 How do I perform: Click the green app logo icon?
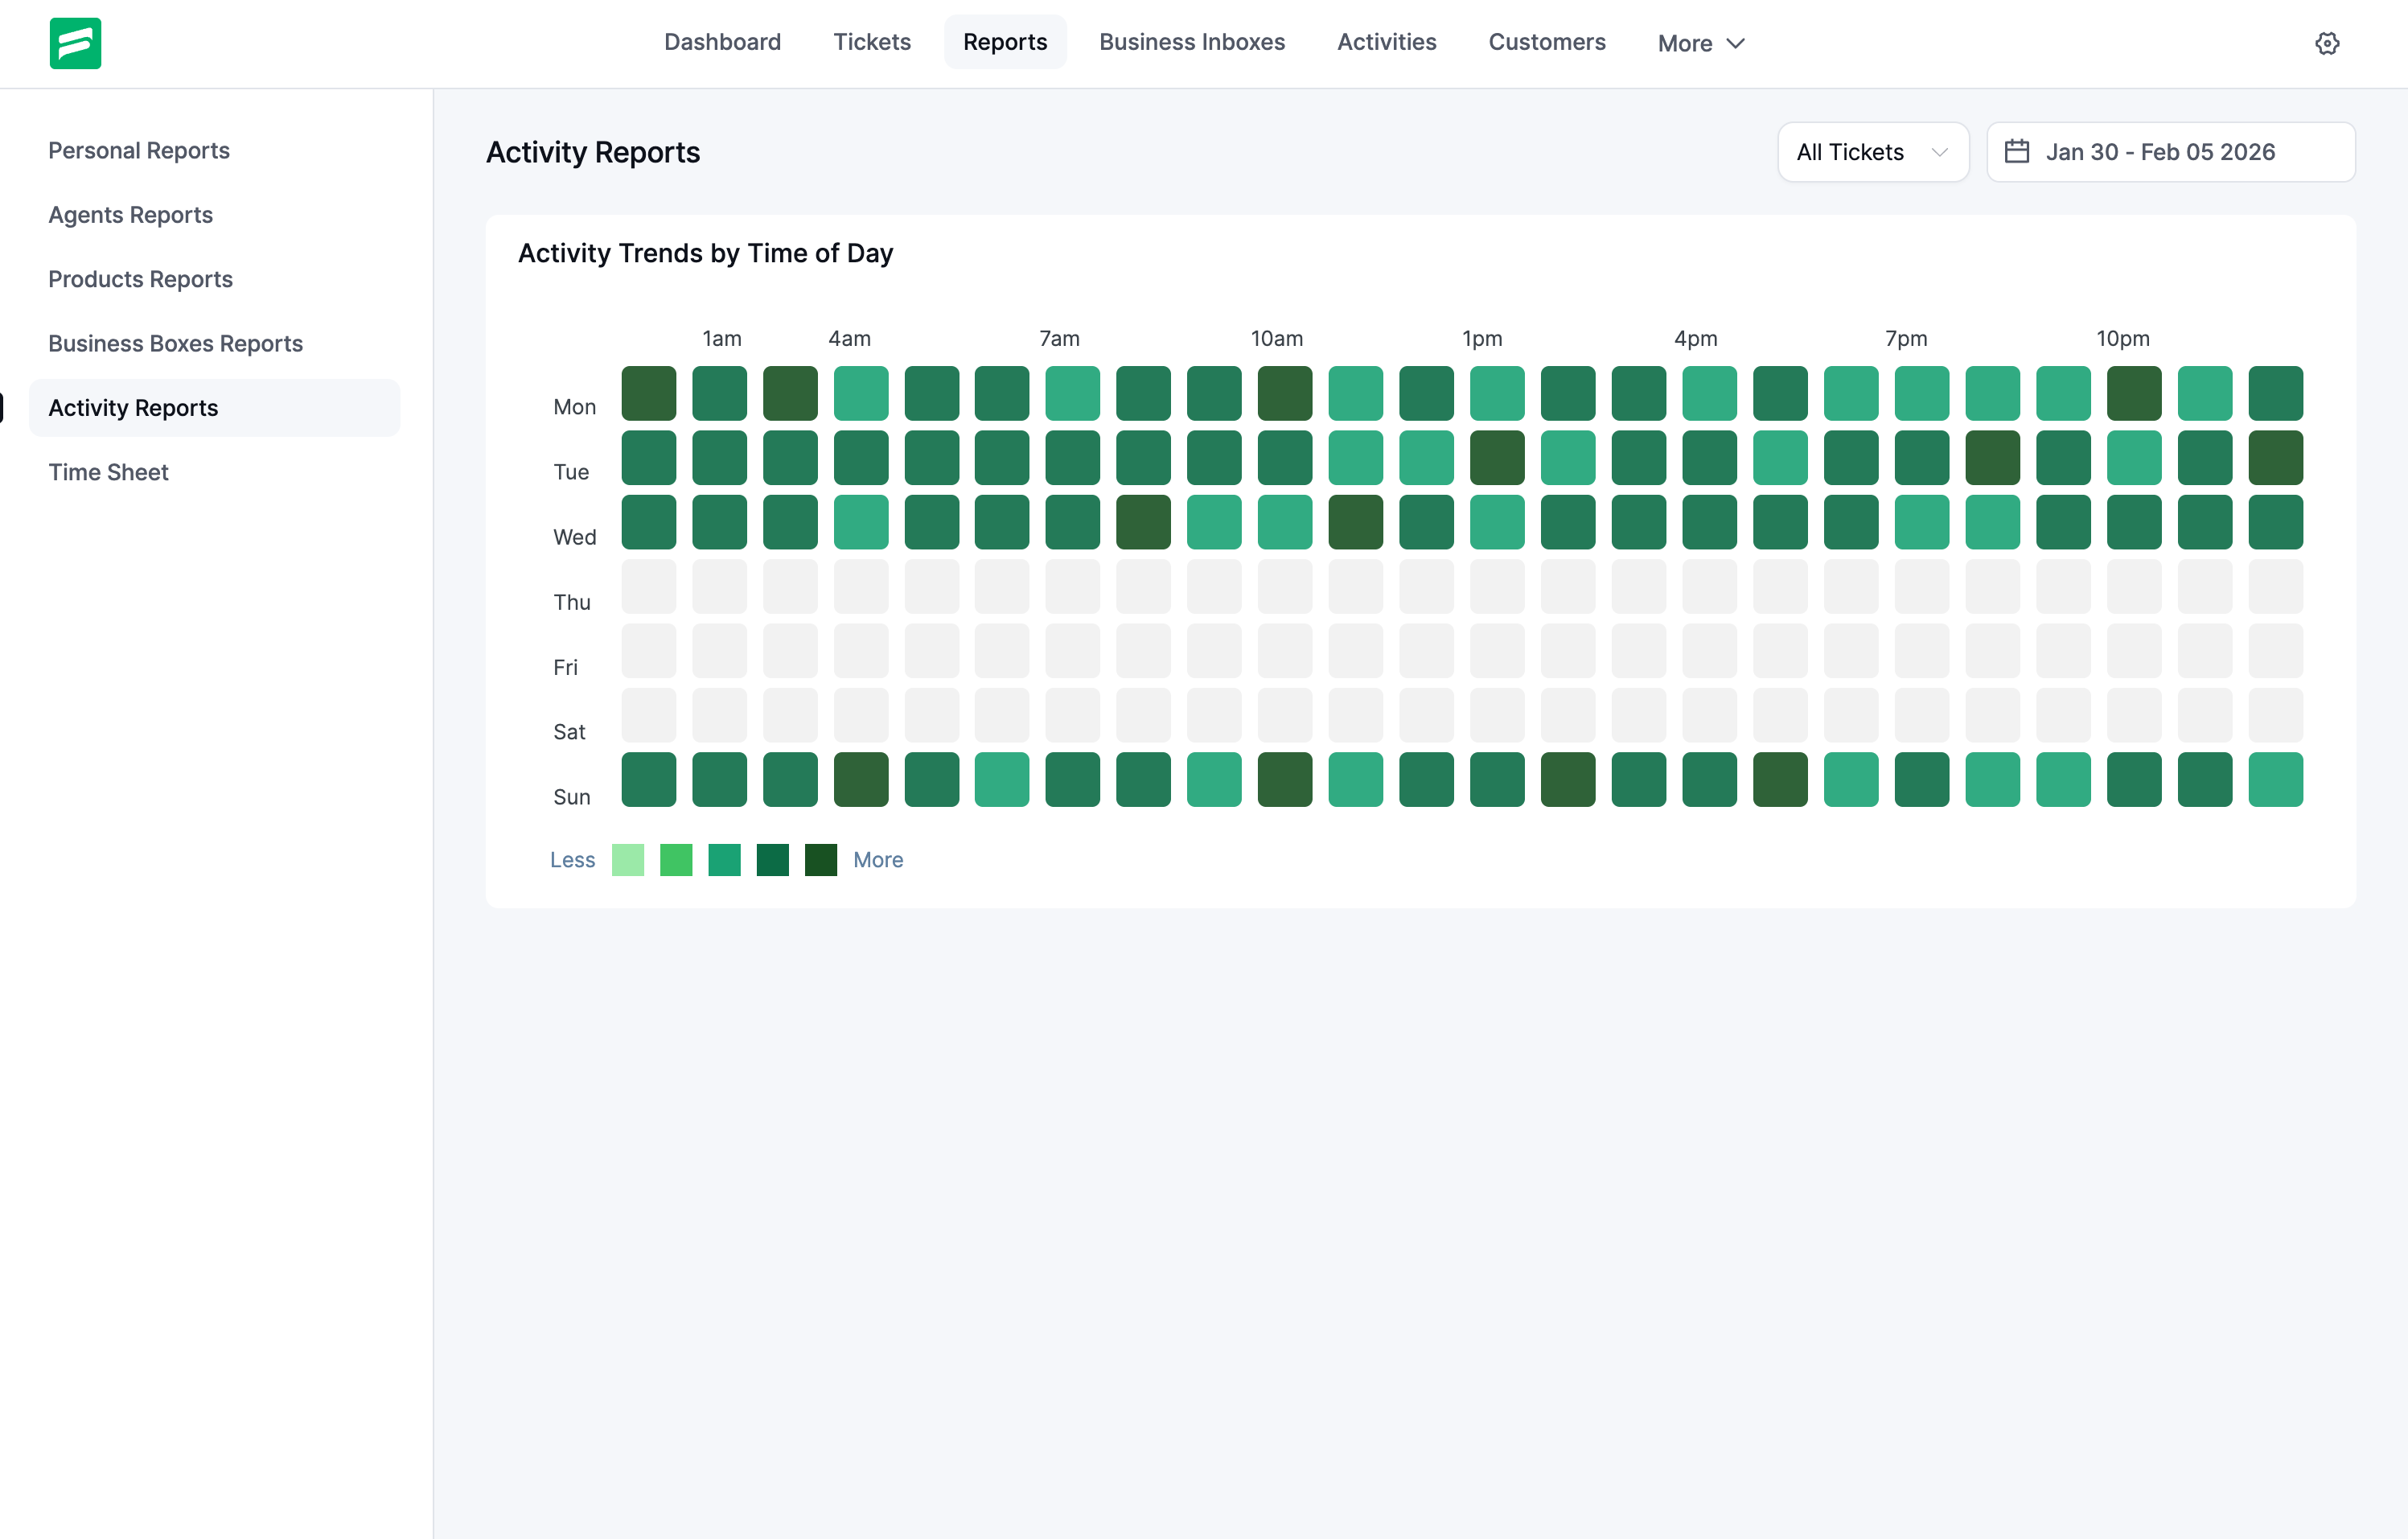75,43
